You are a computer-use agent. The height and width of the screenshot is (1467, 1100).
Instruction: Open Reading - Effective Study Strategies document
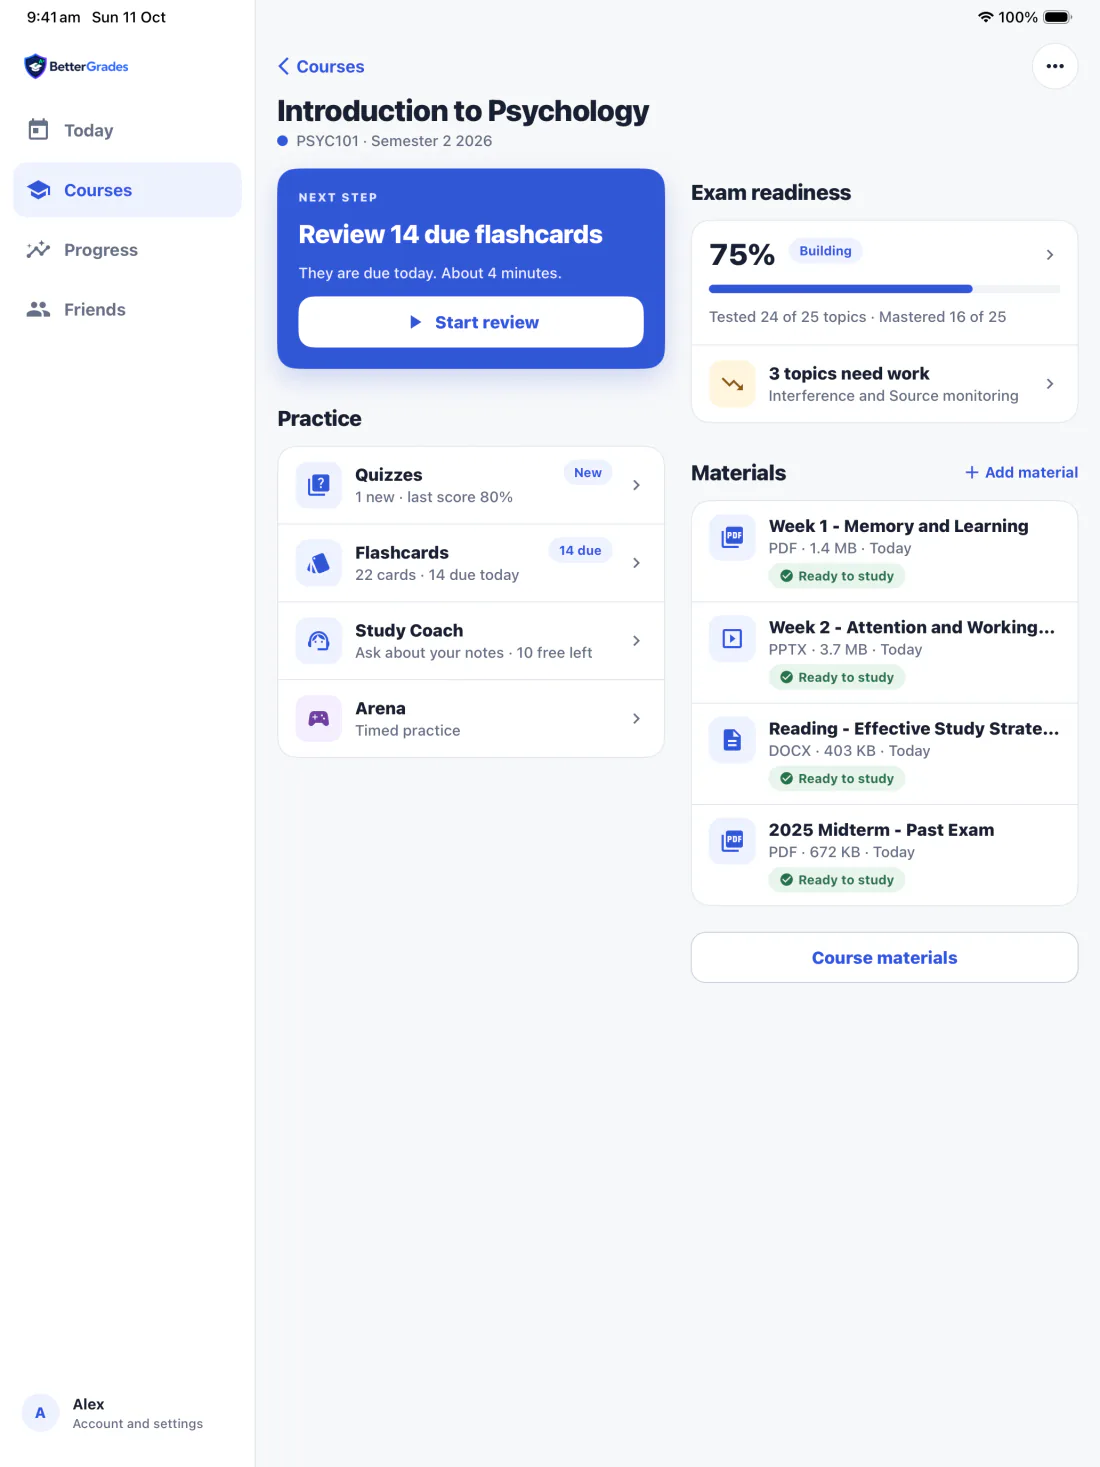coord(884,754)
